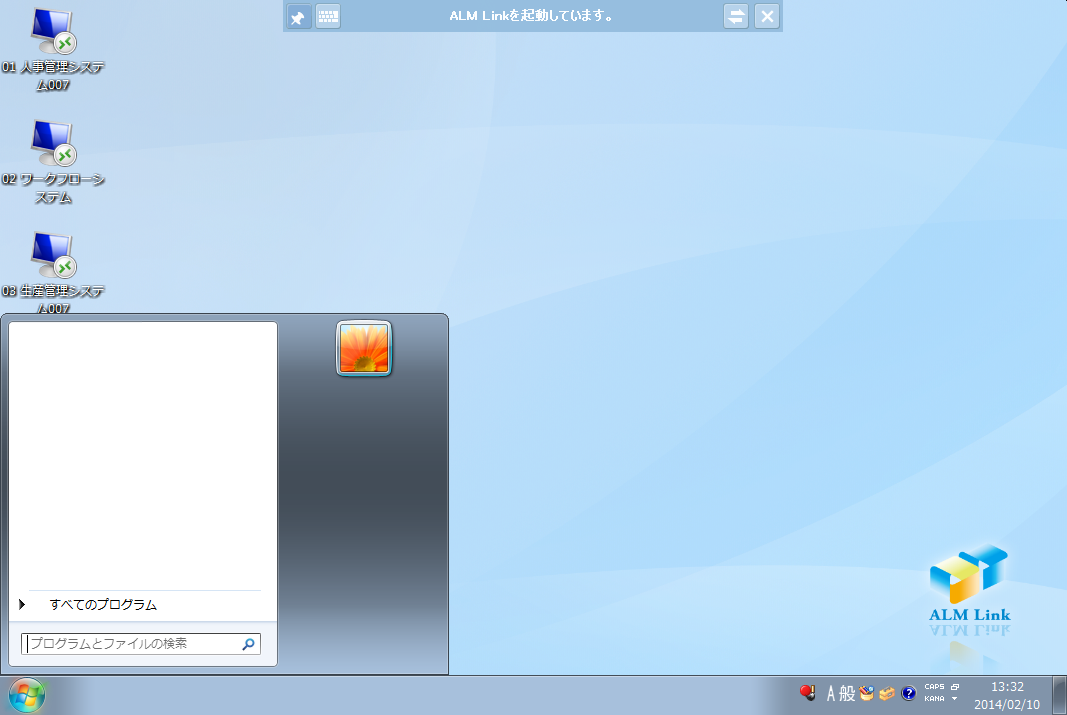Toggle the pin on the ALM Link bar
The image size is (1067, 715).
(x=299, y=16)
